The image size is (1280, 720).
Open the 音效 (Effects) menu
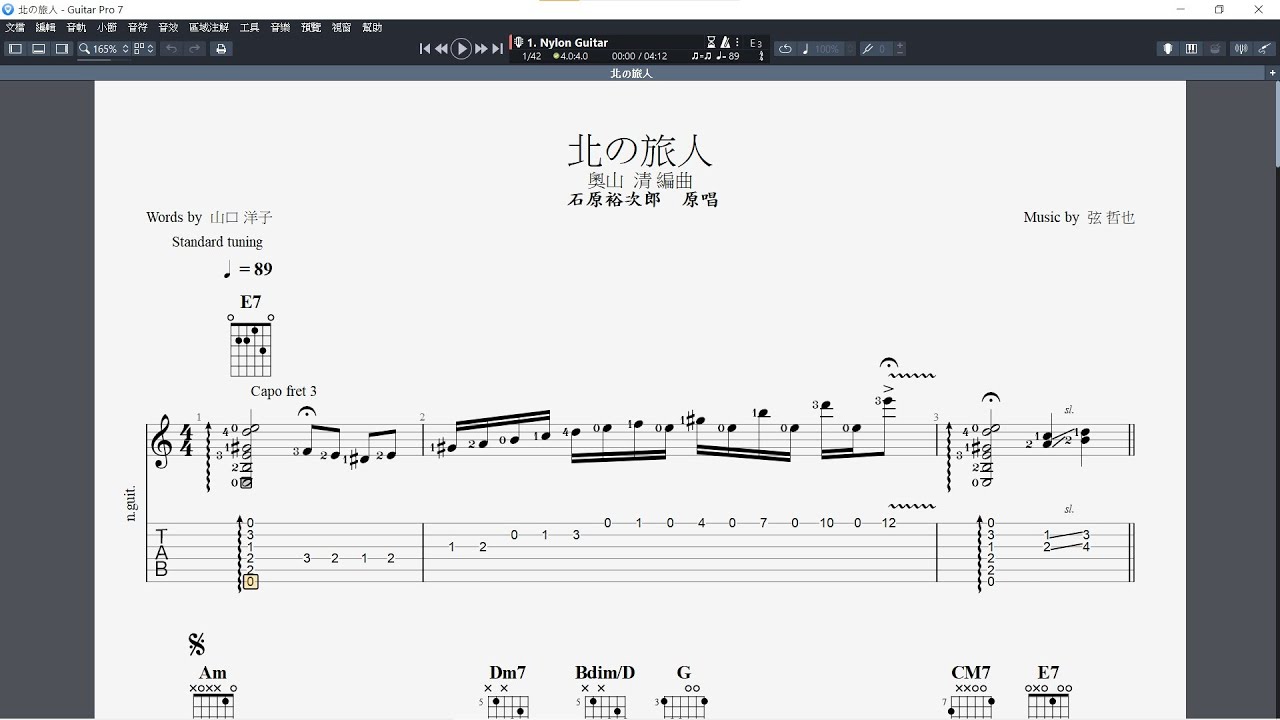click(x=168, y=28)
